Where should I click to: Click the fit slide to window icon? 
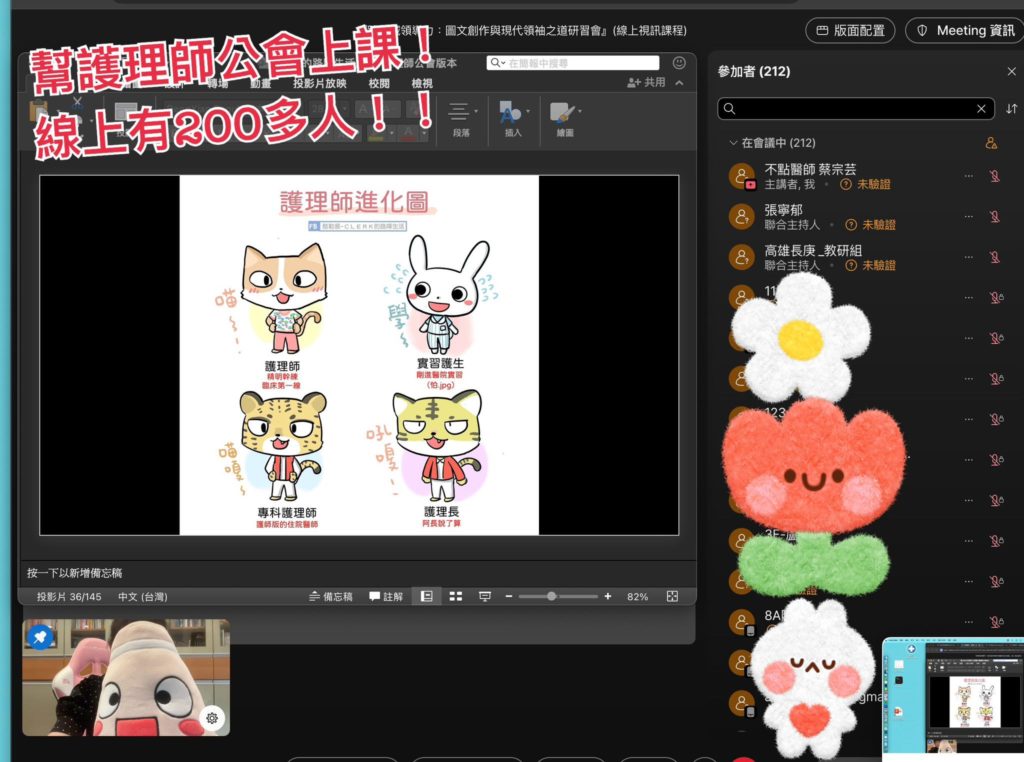tap(672, 596)
